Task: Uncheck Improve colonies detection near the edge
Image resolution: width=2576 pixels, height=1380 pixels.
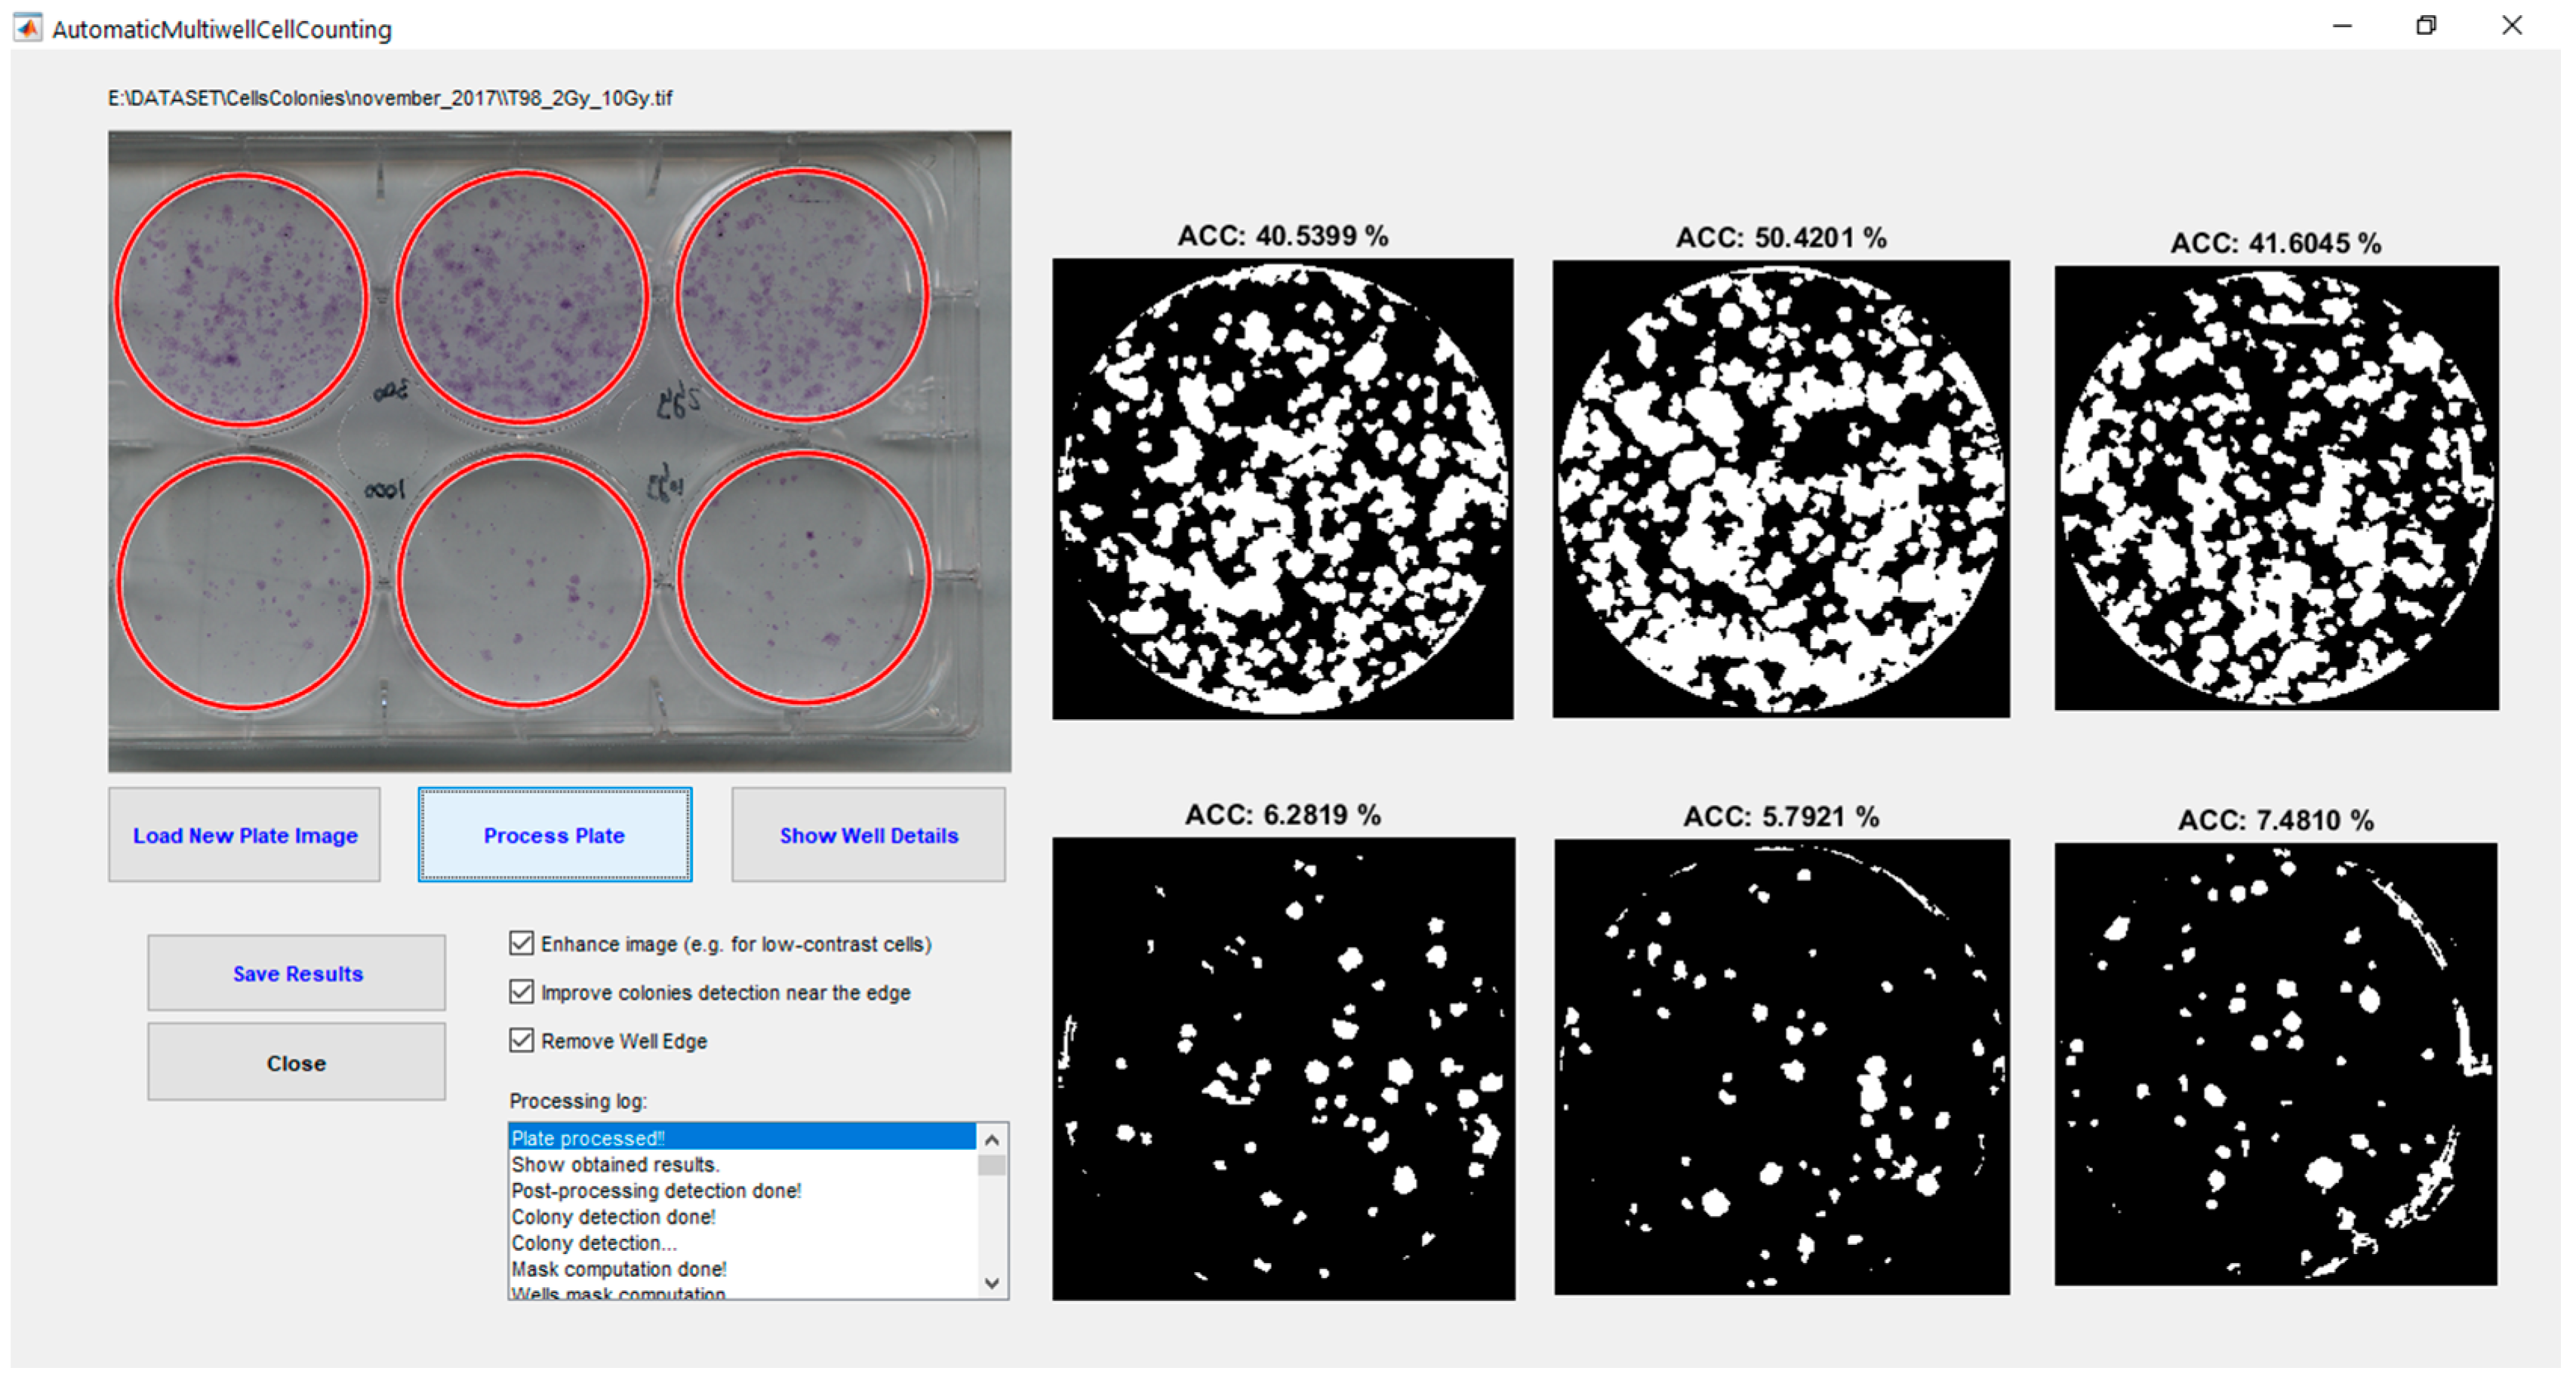Action: [521, 991]
